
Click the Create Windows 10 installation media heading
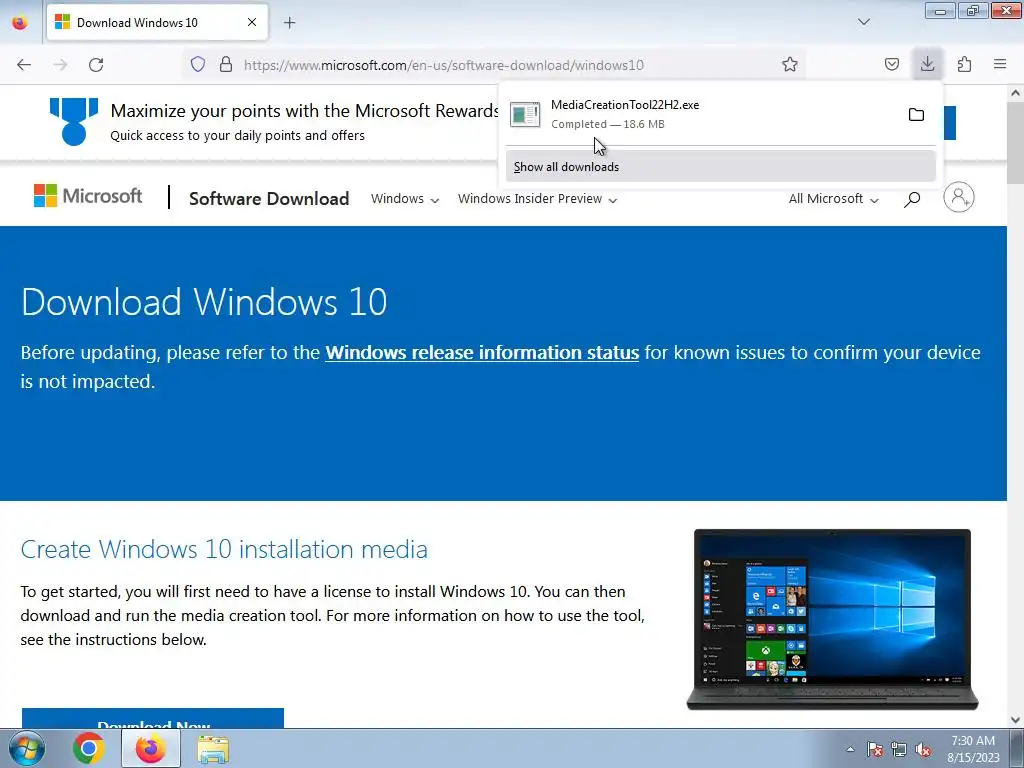pos(224,549)
